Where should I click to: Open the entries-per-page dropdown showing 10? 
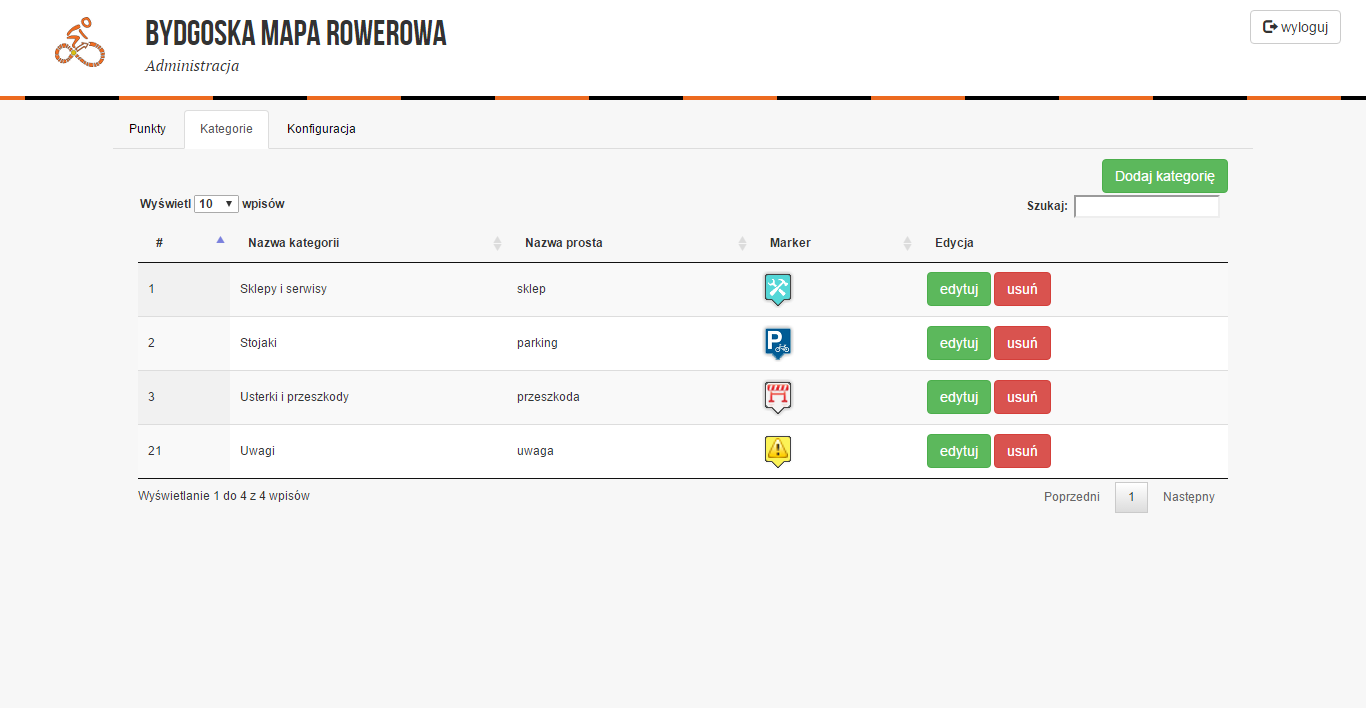[x=216, y=204]
